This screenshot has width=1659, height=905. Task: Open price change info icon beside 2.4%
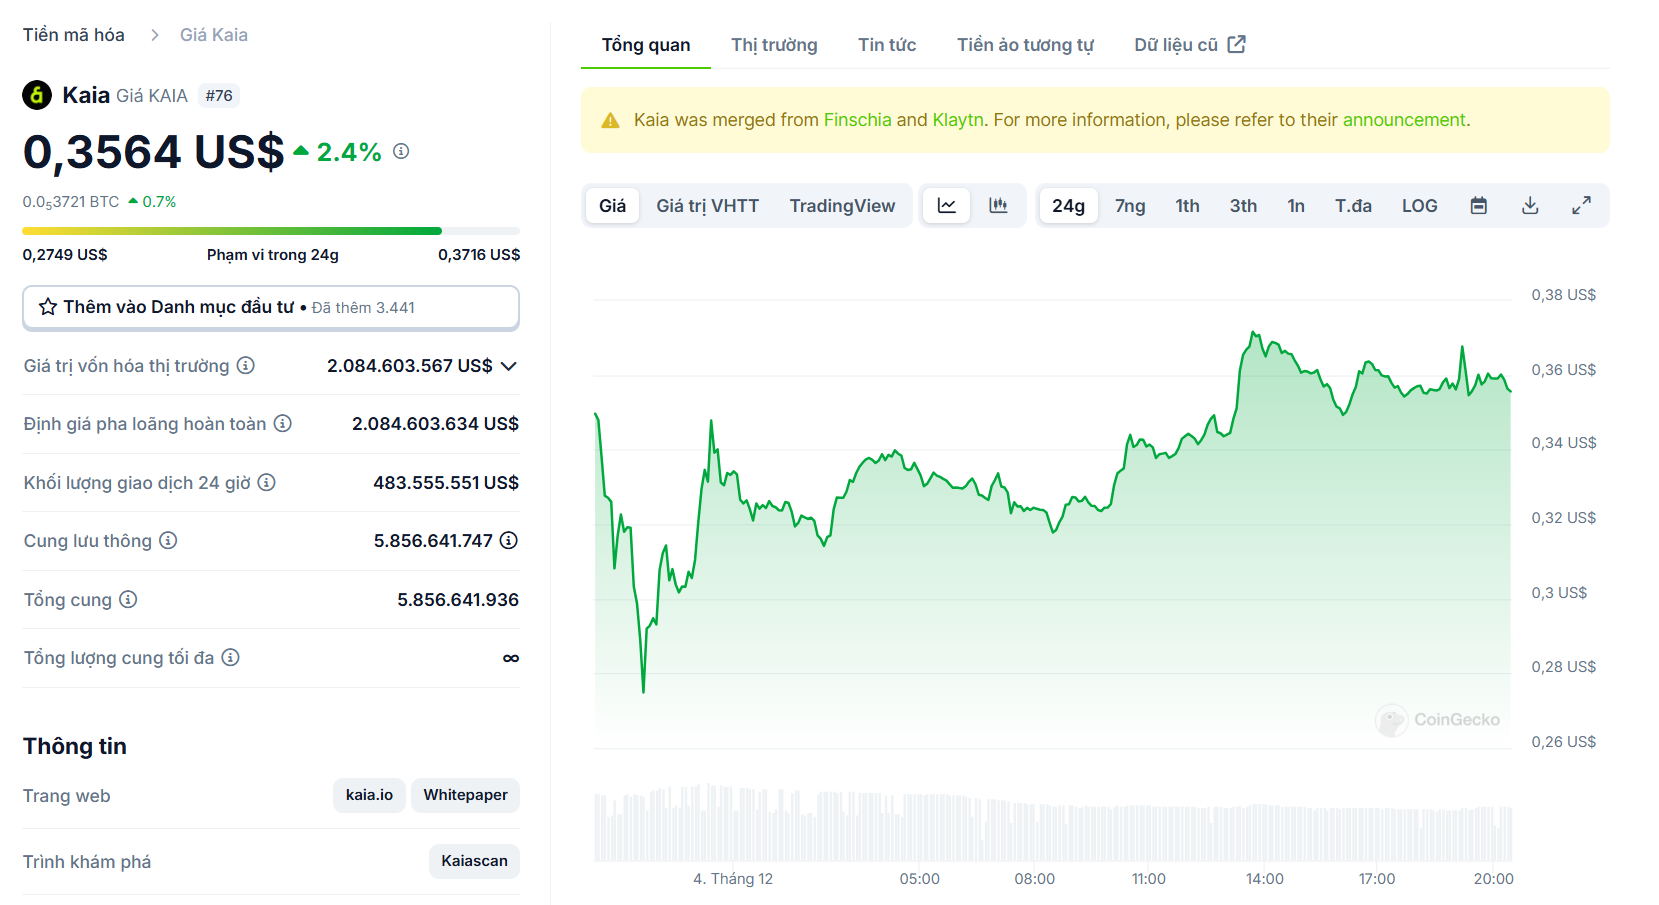click(401, 151)
